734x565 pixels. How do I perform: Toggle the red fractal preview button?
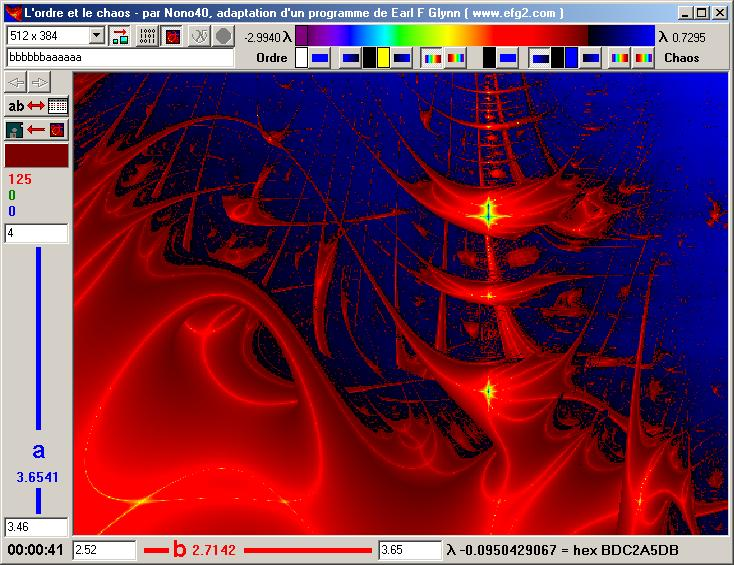pyautogui.click(x=172, y=36)
